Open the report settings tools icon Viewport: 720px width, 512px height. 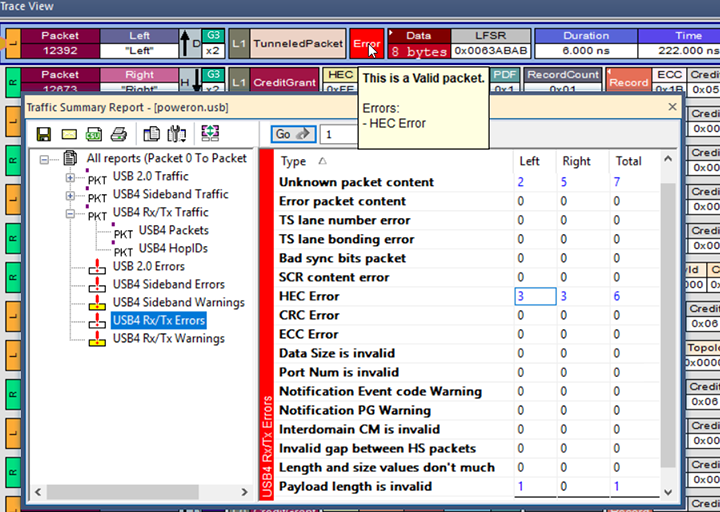coord(177,134)
